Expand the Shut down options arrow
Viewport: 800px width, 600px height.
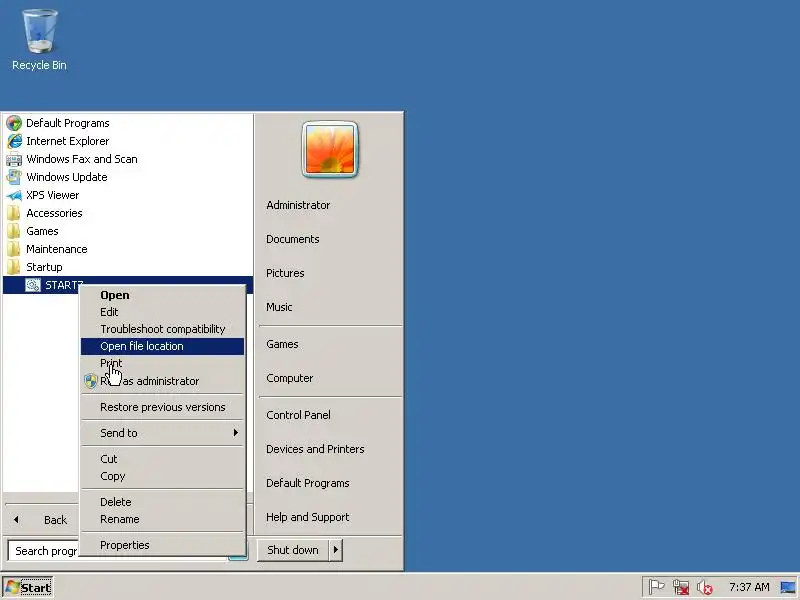[x=336, y=550]
